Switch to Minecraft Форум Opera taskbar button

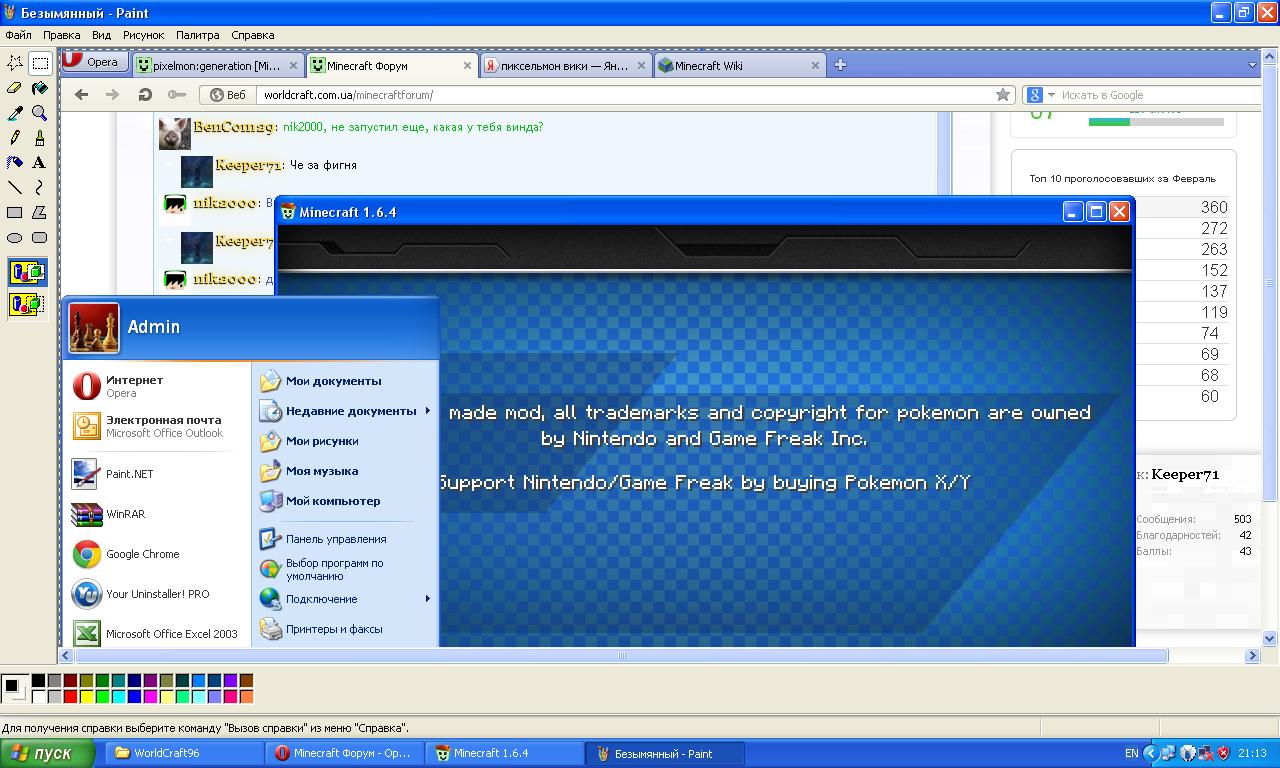coord(344,753)
